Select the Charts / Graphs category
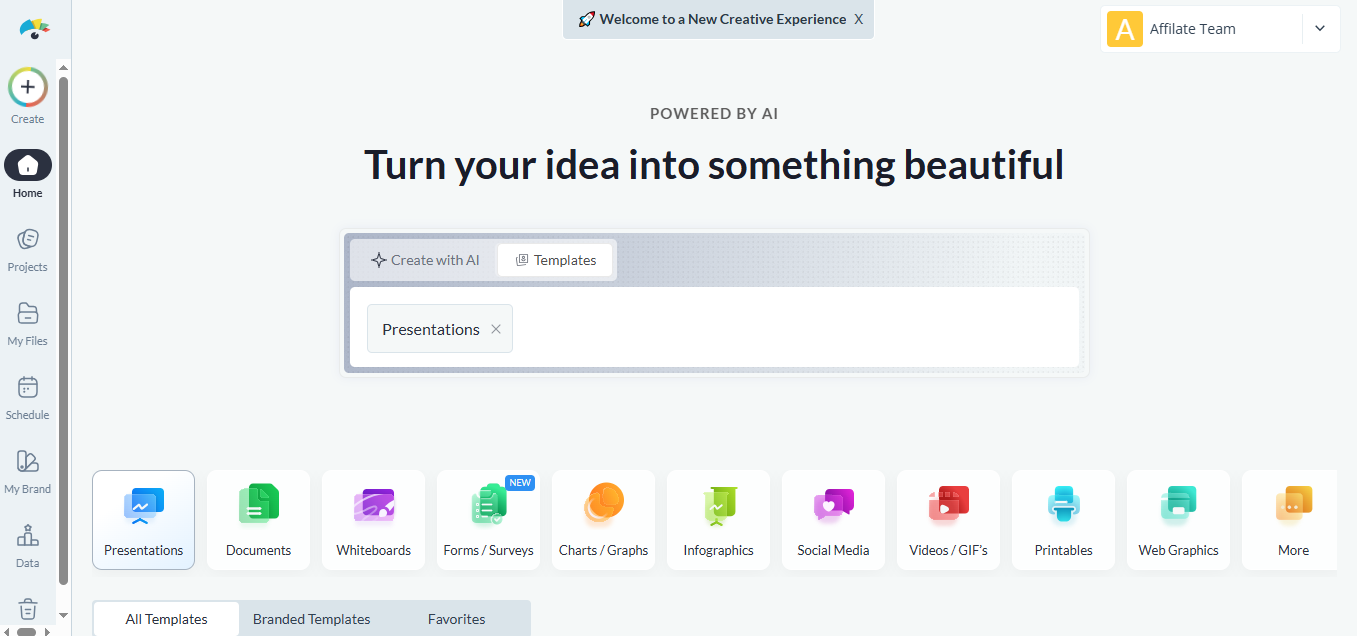This screenshot has height=636, width=1357. tap(603, 520)
